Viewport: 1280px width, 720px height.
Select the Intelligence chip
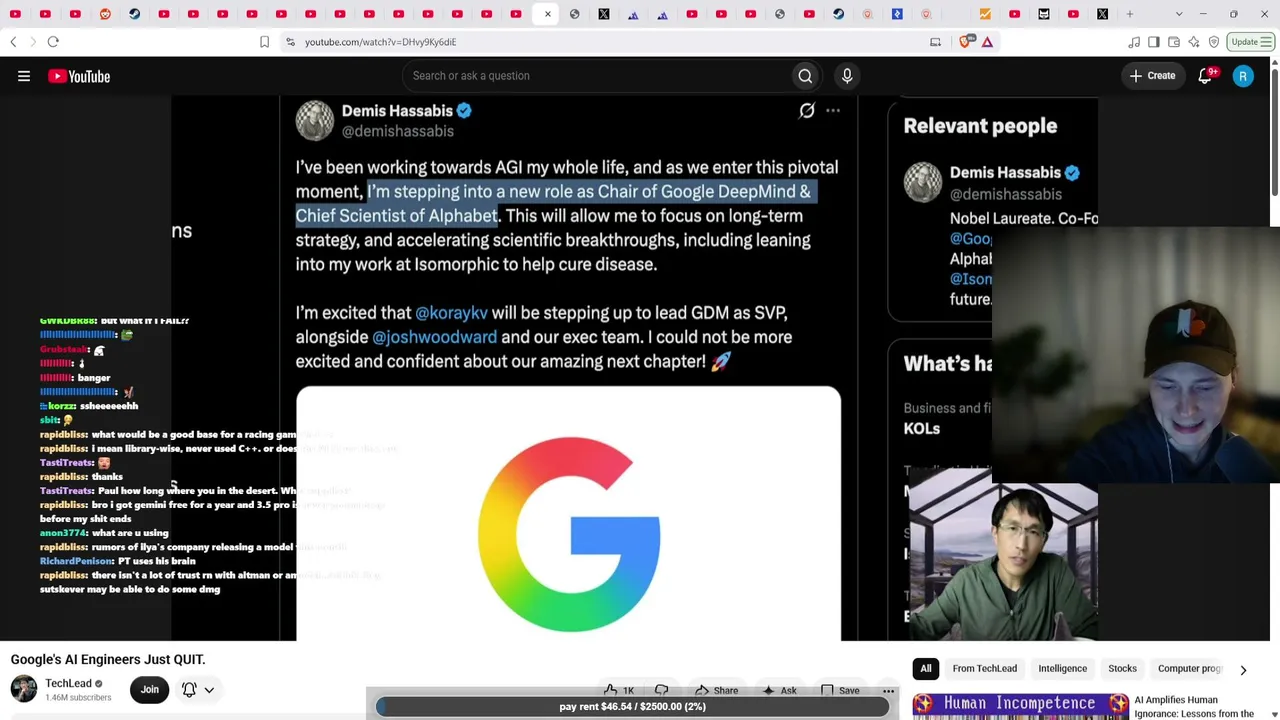[1062, 669]
